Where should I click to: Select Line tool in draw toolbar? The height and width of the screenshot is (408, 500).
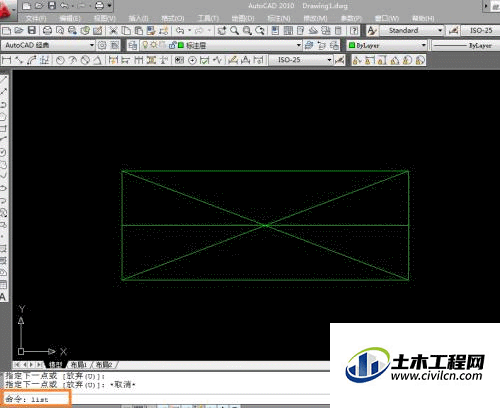coord(3,79)
